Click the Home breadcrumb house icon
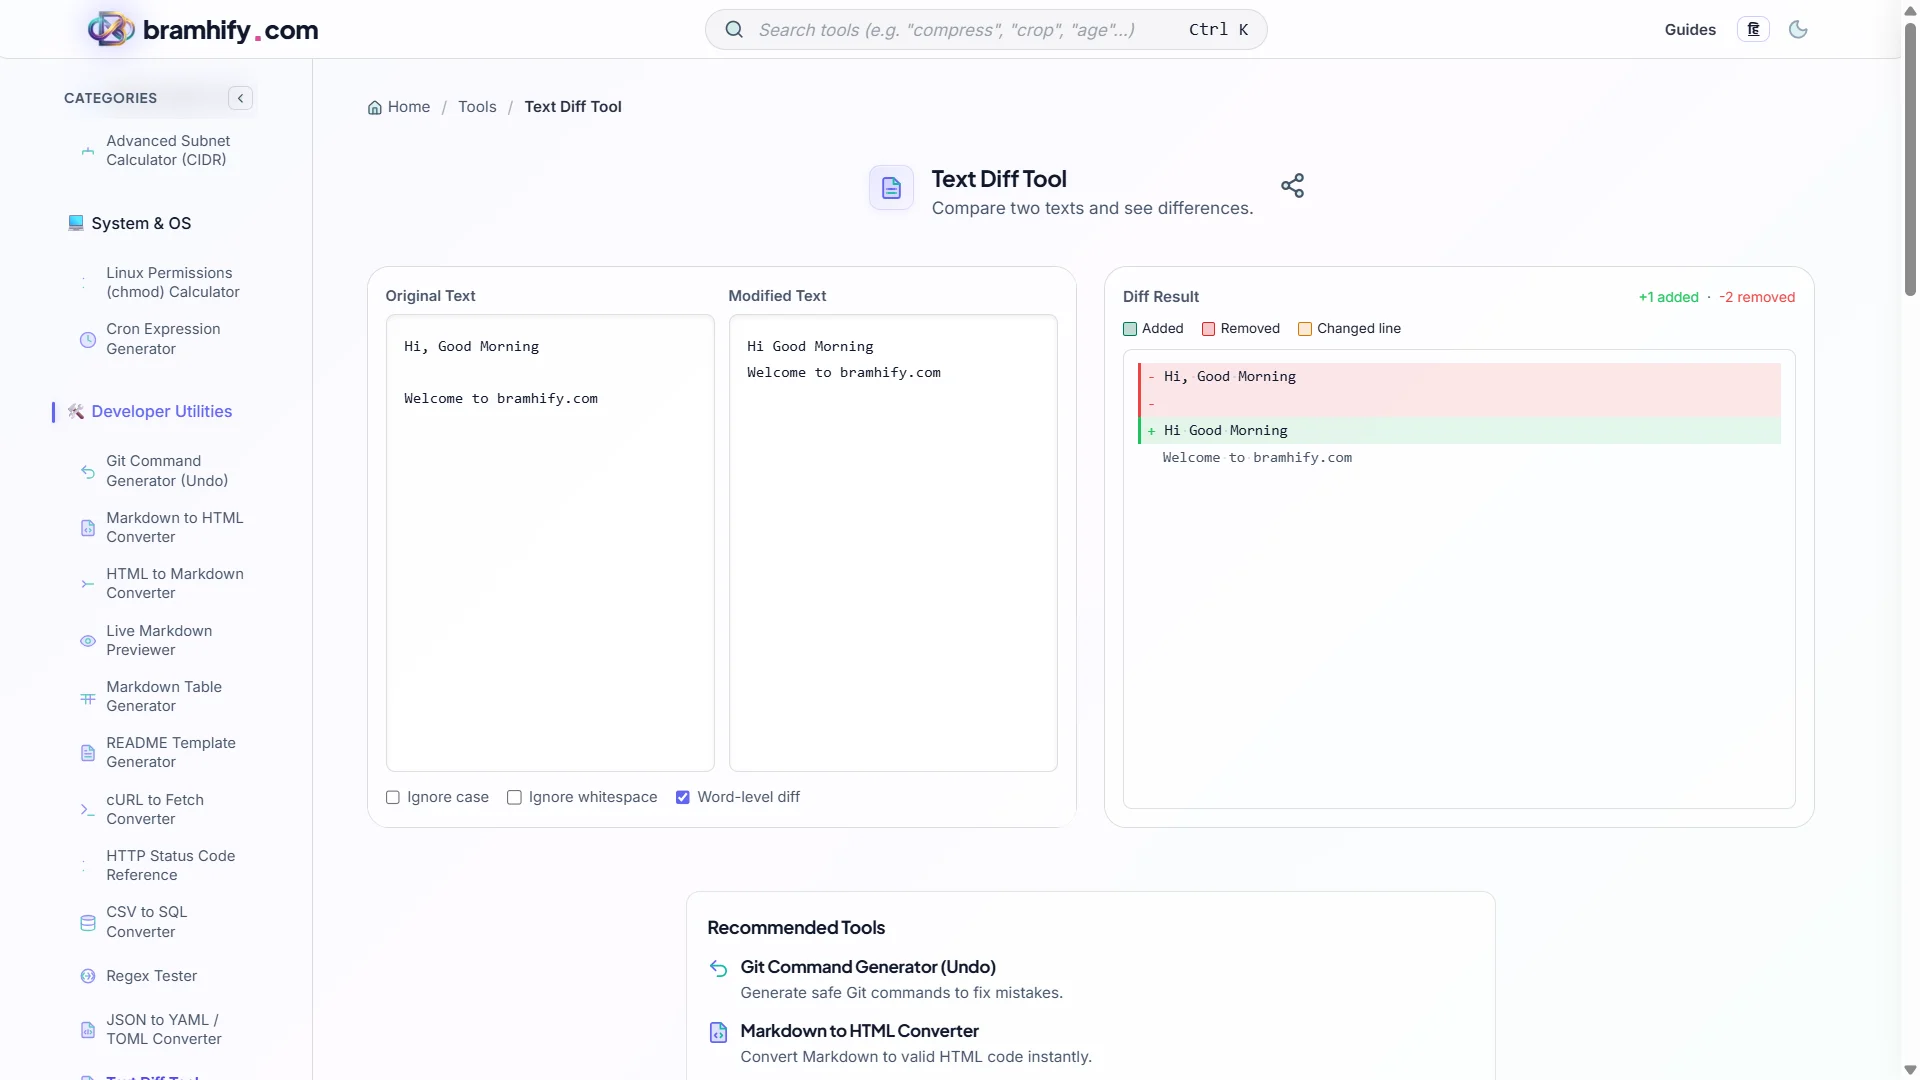 (x=375, y=108)
